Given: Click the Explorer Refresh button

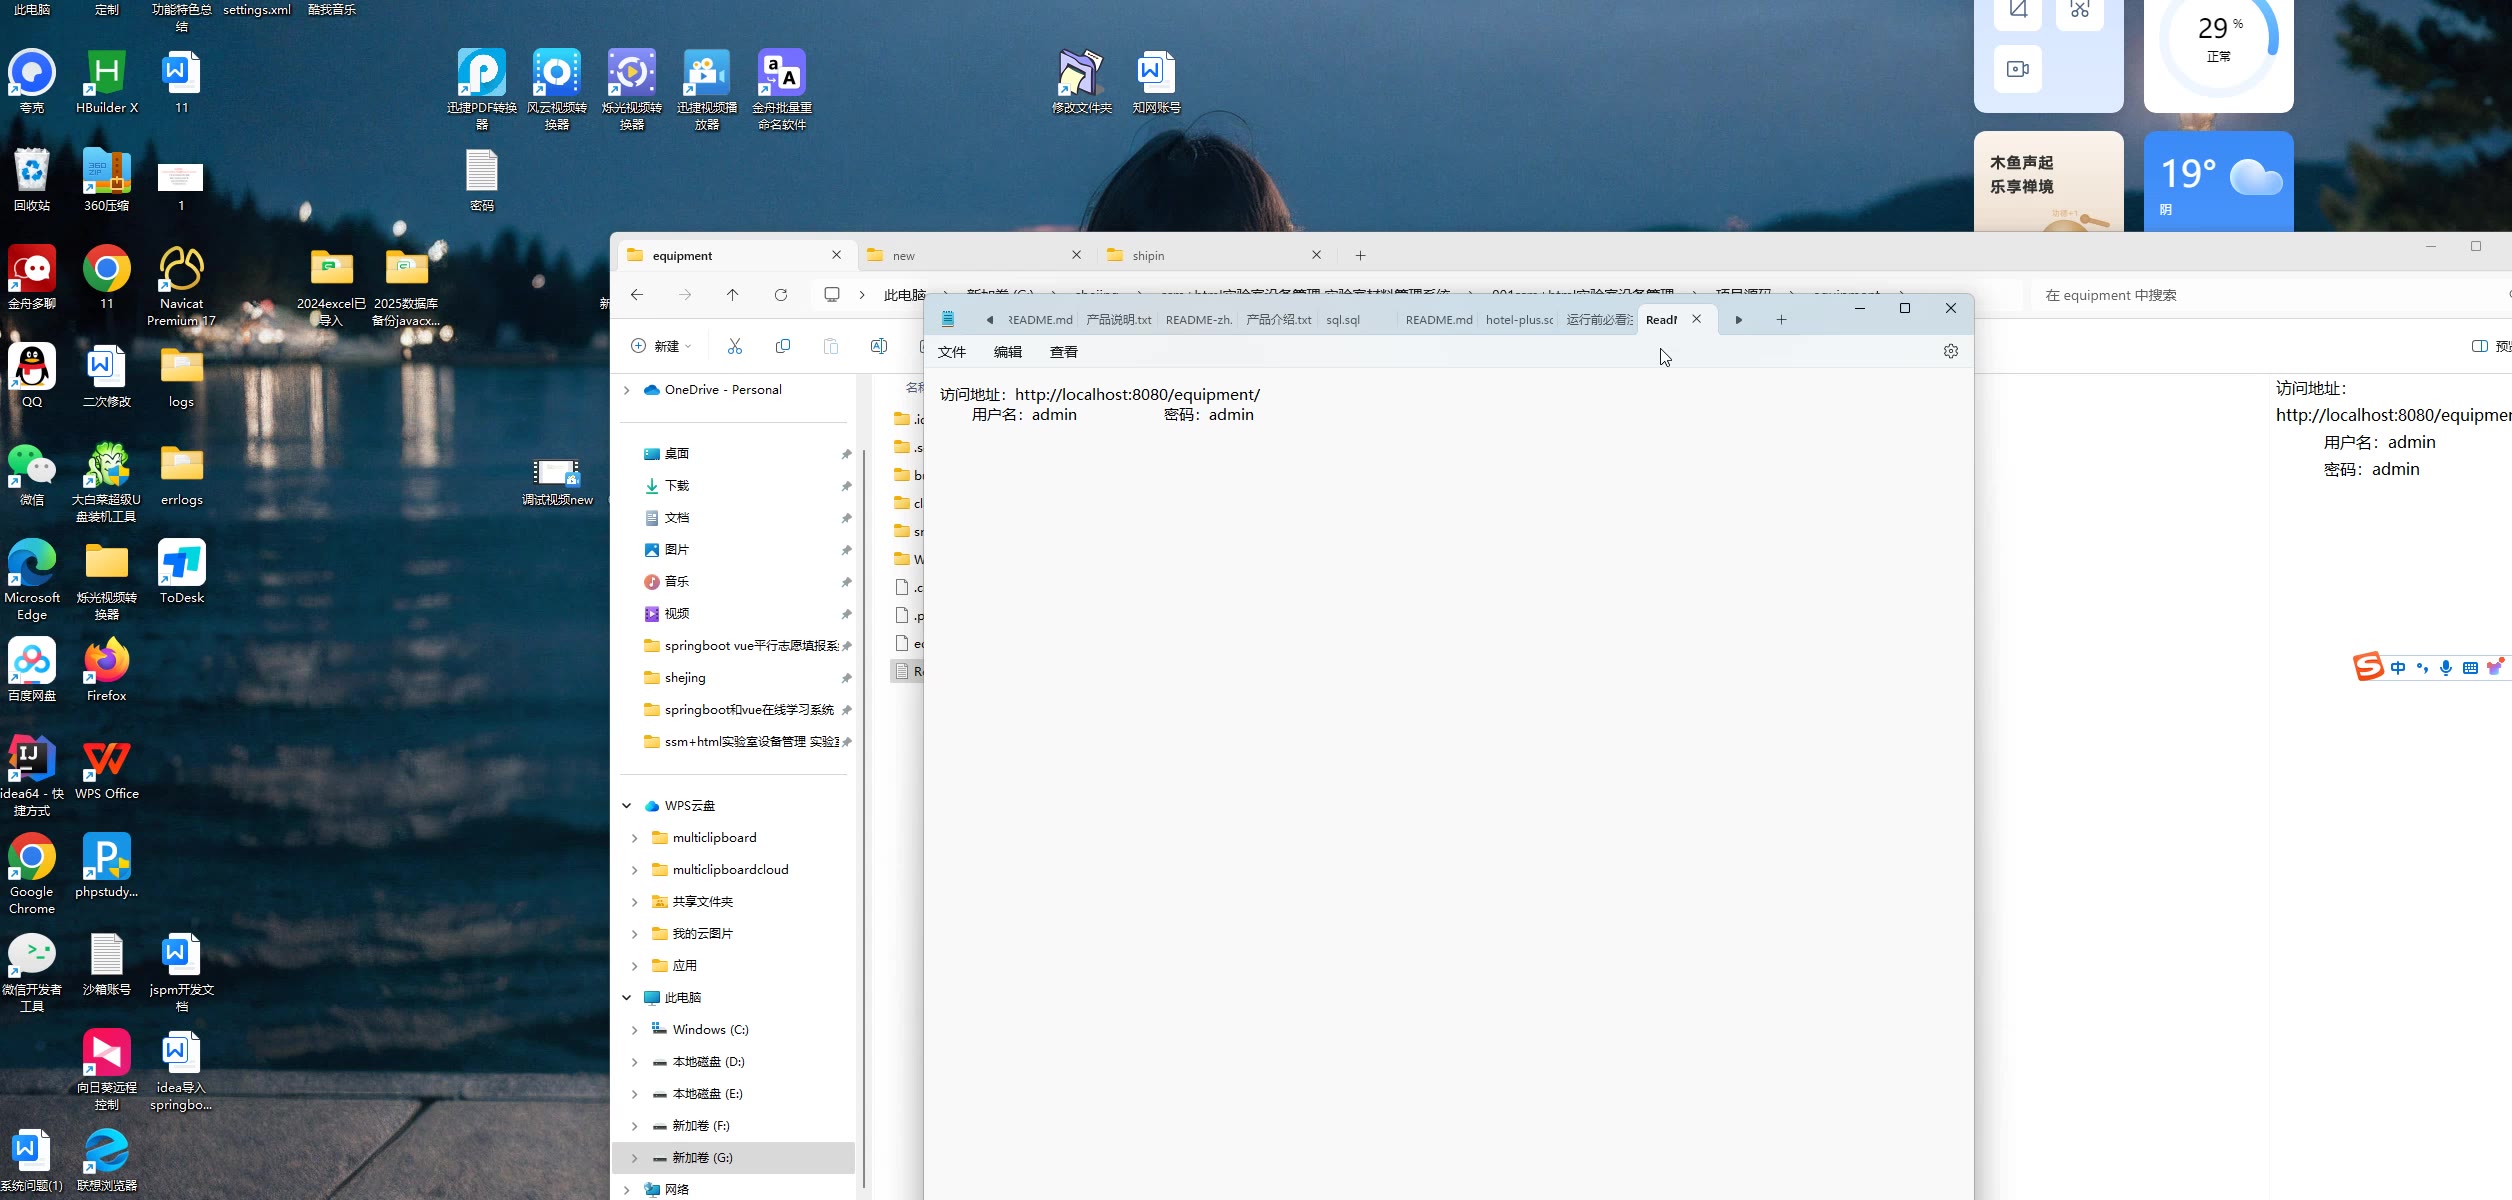Looking at the screenshot, I should [781, 295].
